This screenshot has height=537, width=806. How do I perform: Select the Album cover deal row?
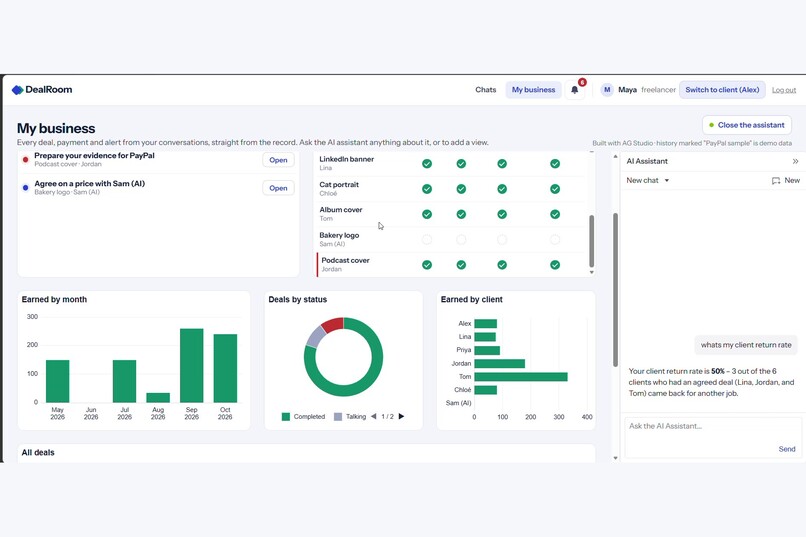tap(452, 214)
